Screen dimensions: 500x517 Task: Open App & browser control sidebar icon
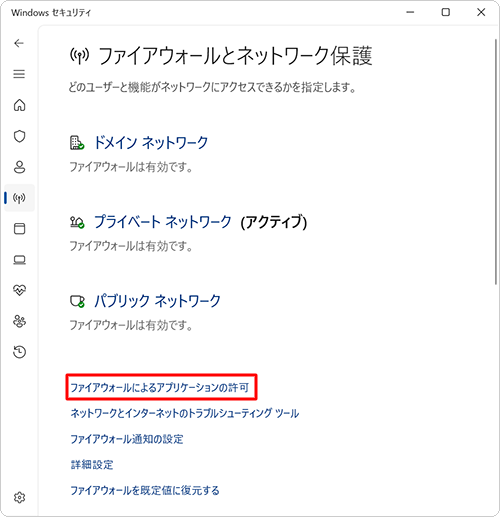[x=19, y=229]
